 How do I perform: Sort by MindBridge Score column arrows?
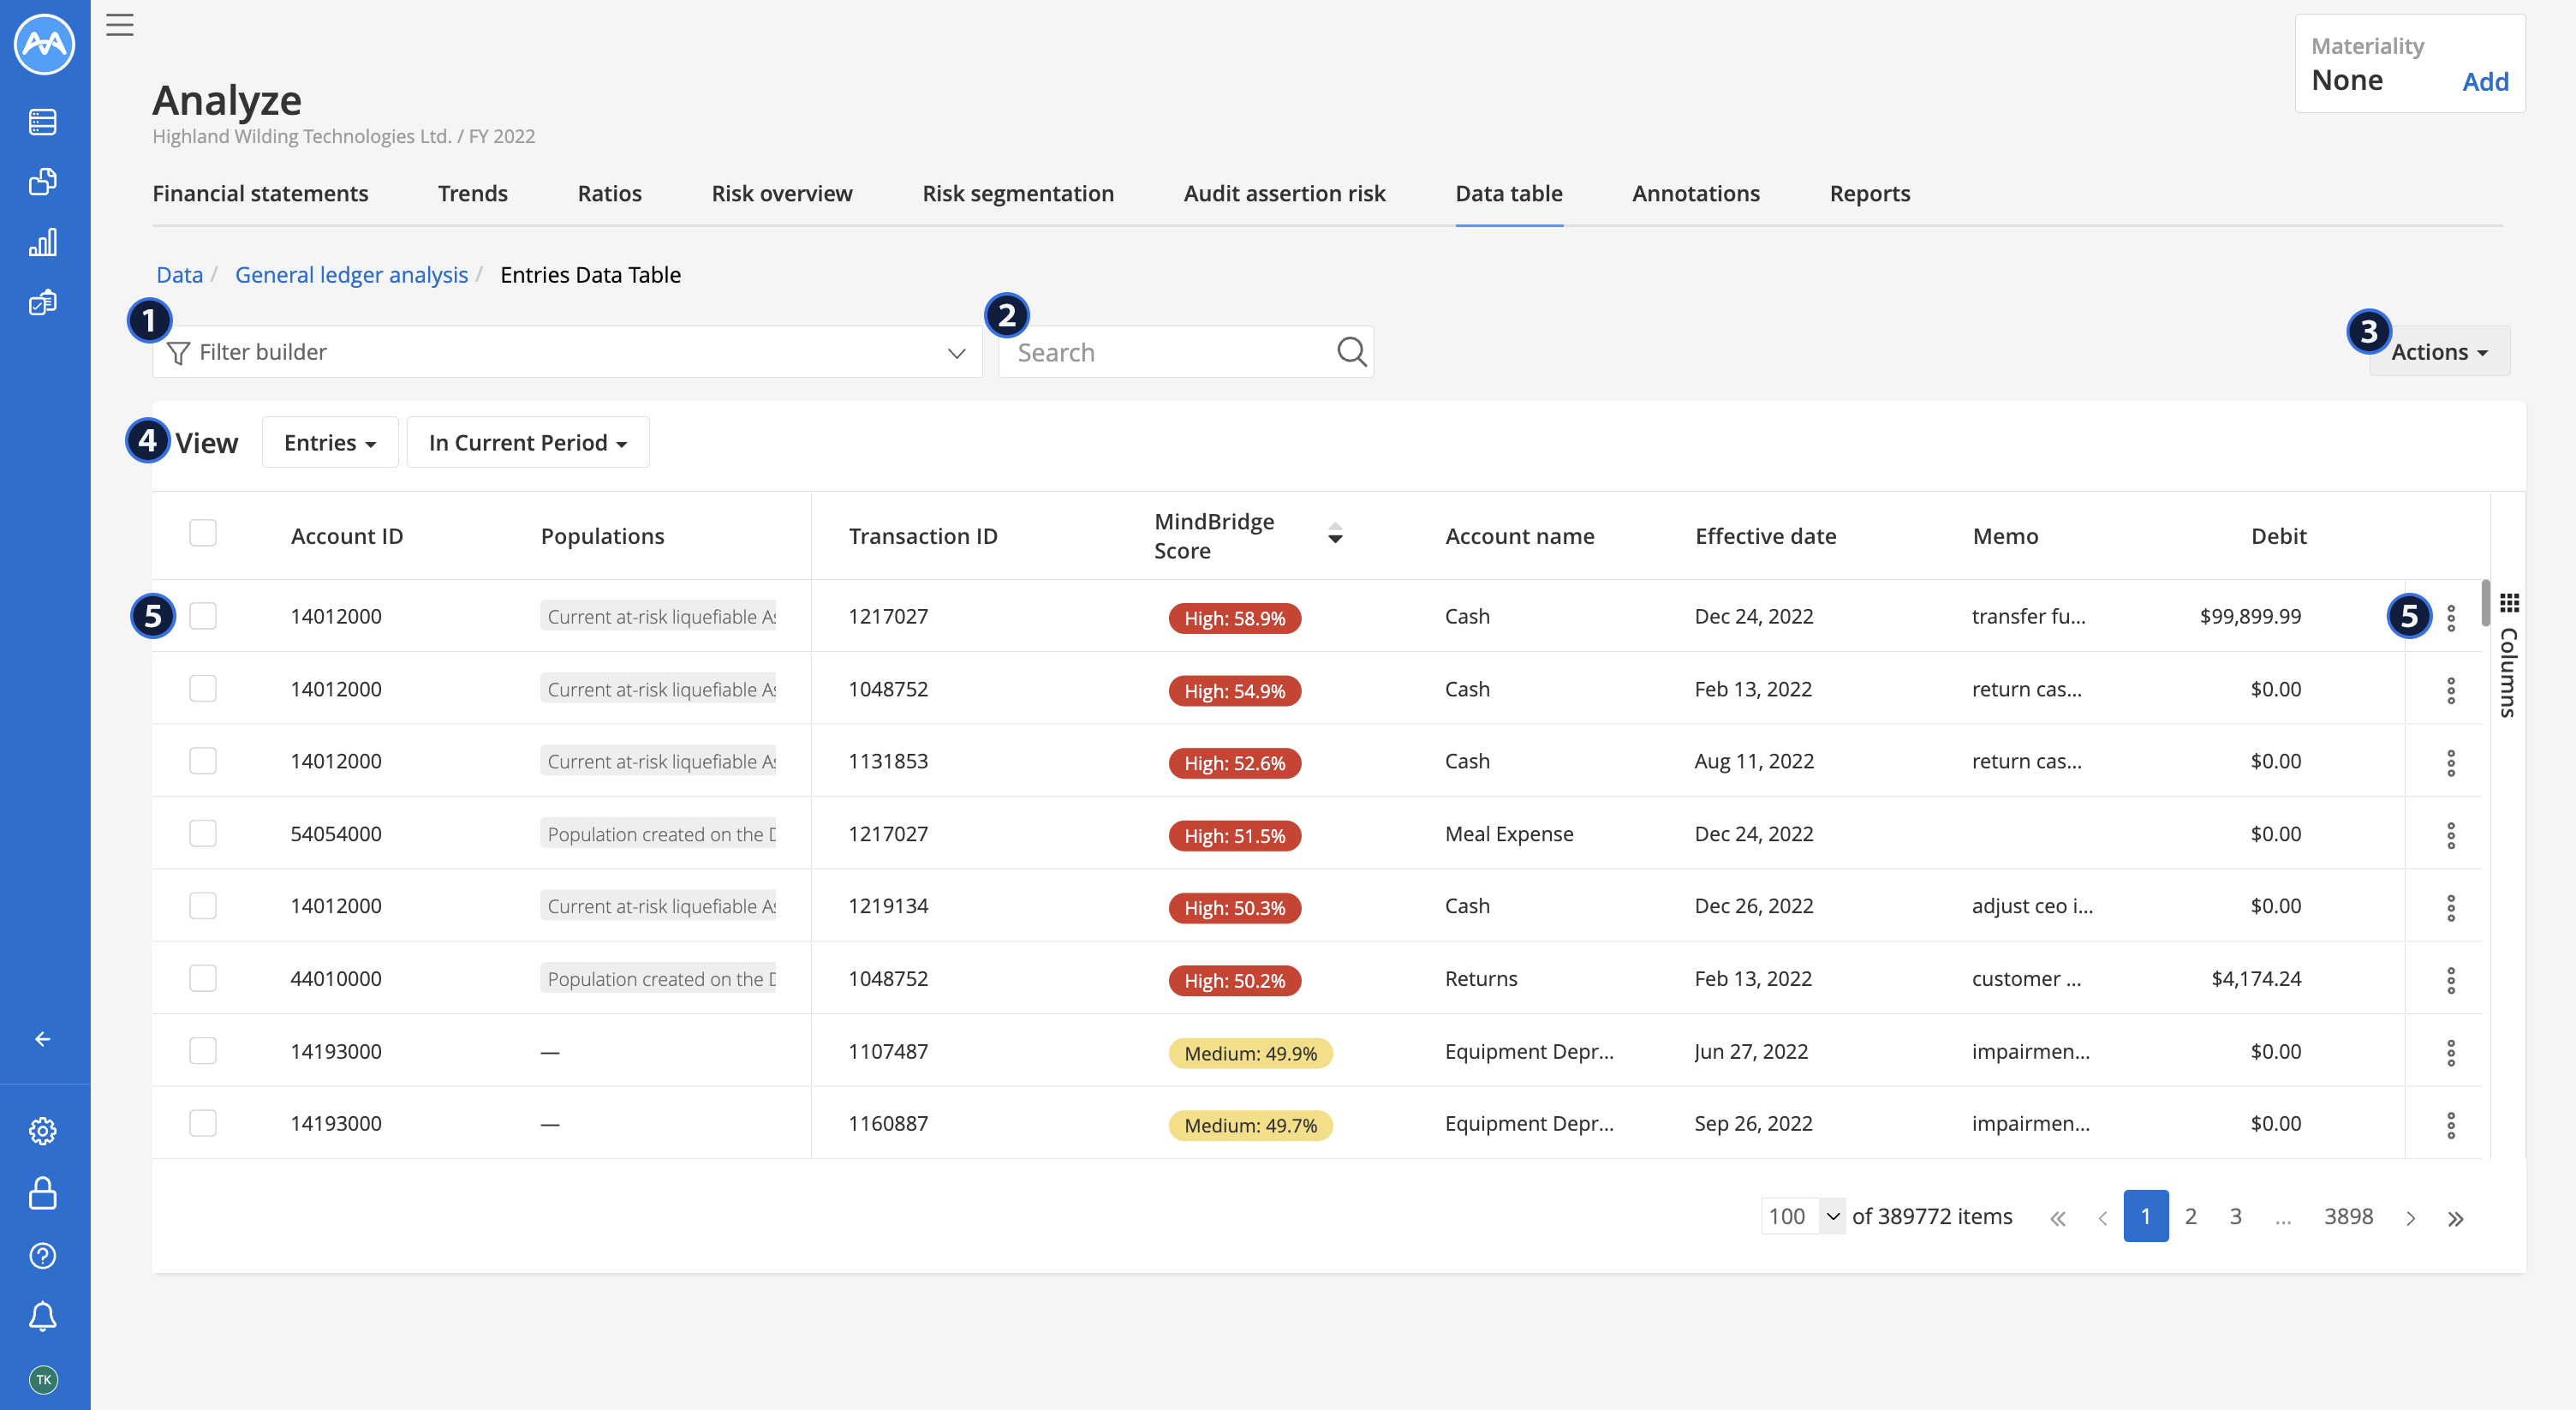click(x=1335, y=534)
